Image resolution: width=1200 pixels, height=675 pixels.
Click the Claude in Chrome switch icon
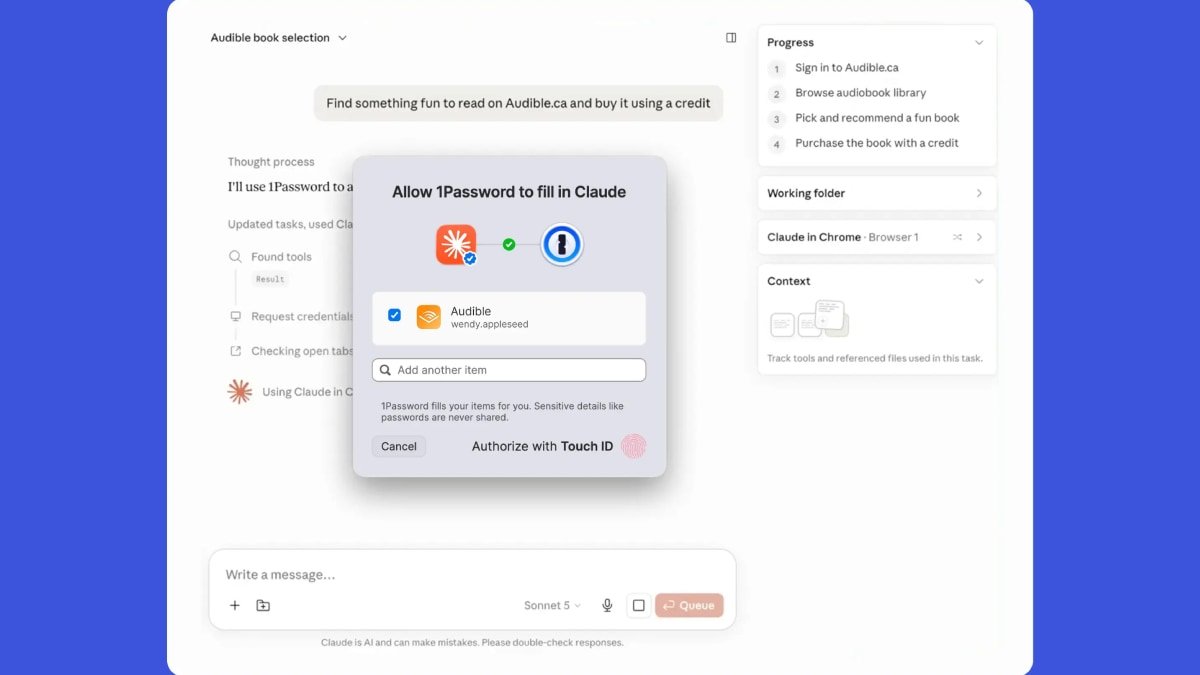pos(957,237)
